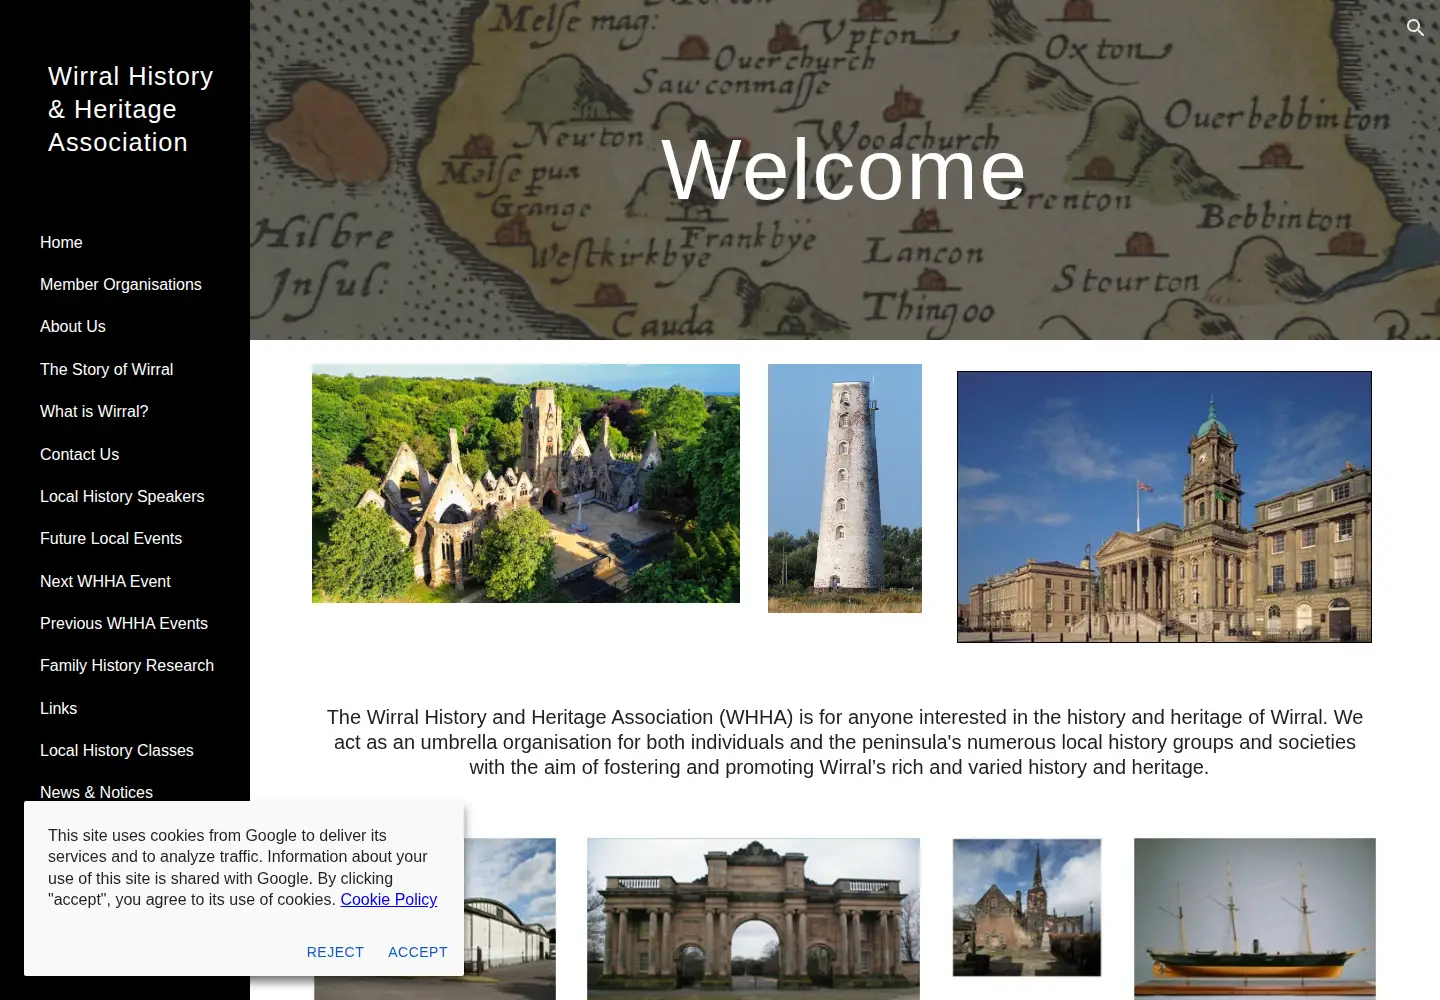
Task: Open the town hall clock tower photo
Action: [1164, 507]
